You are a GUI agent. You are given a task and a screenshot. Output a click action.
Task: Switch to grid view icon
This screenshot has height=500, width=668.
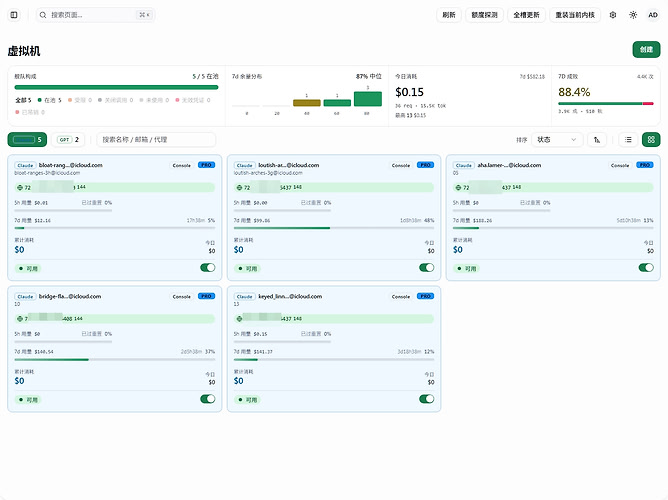tap(651, 140)
